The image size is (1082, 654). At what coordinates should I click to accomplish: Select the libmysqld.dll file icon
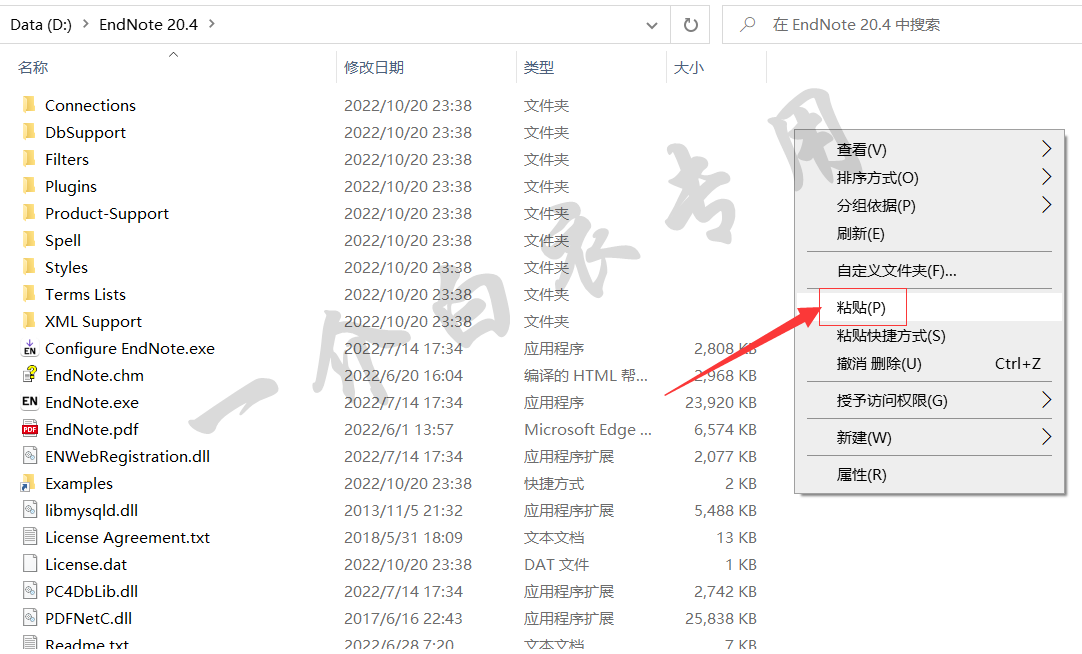[29, 510]
